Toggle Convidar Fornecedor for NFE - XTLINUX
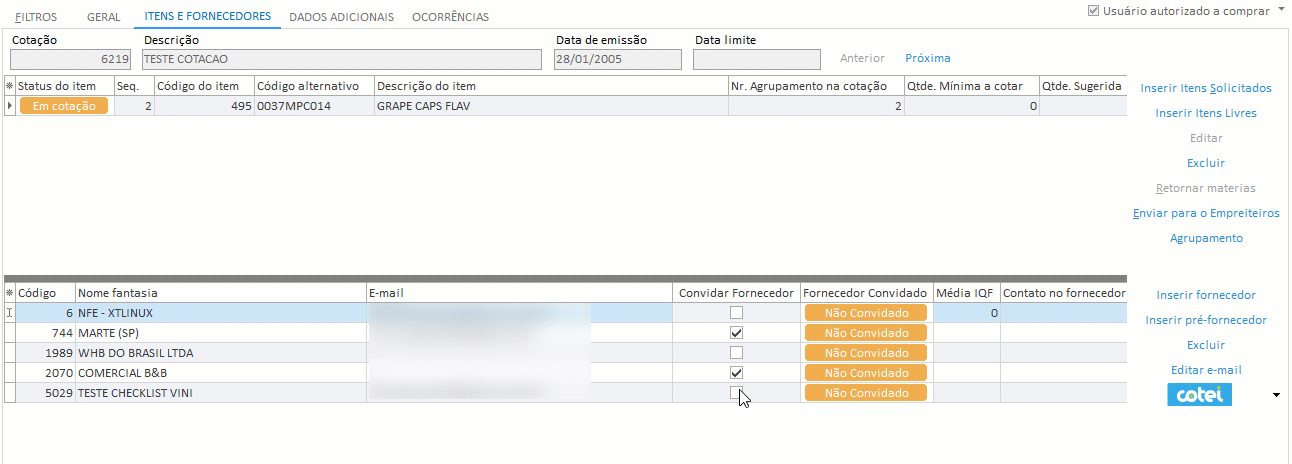The width and height of the screenshot is (1292, 464). tap(737, 313)
